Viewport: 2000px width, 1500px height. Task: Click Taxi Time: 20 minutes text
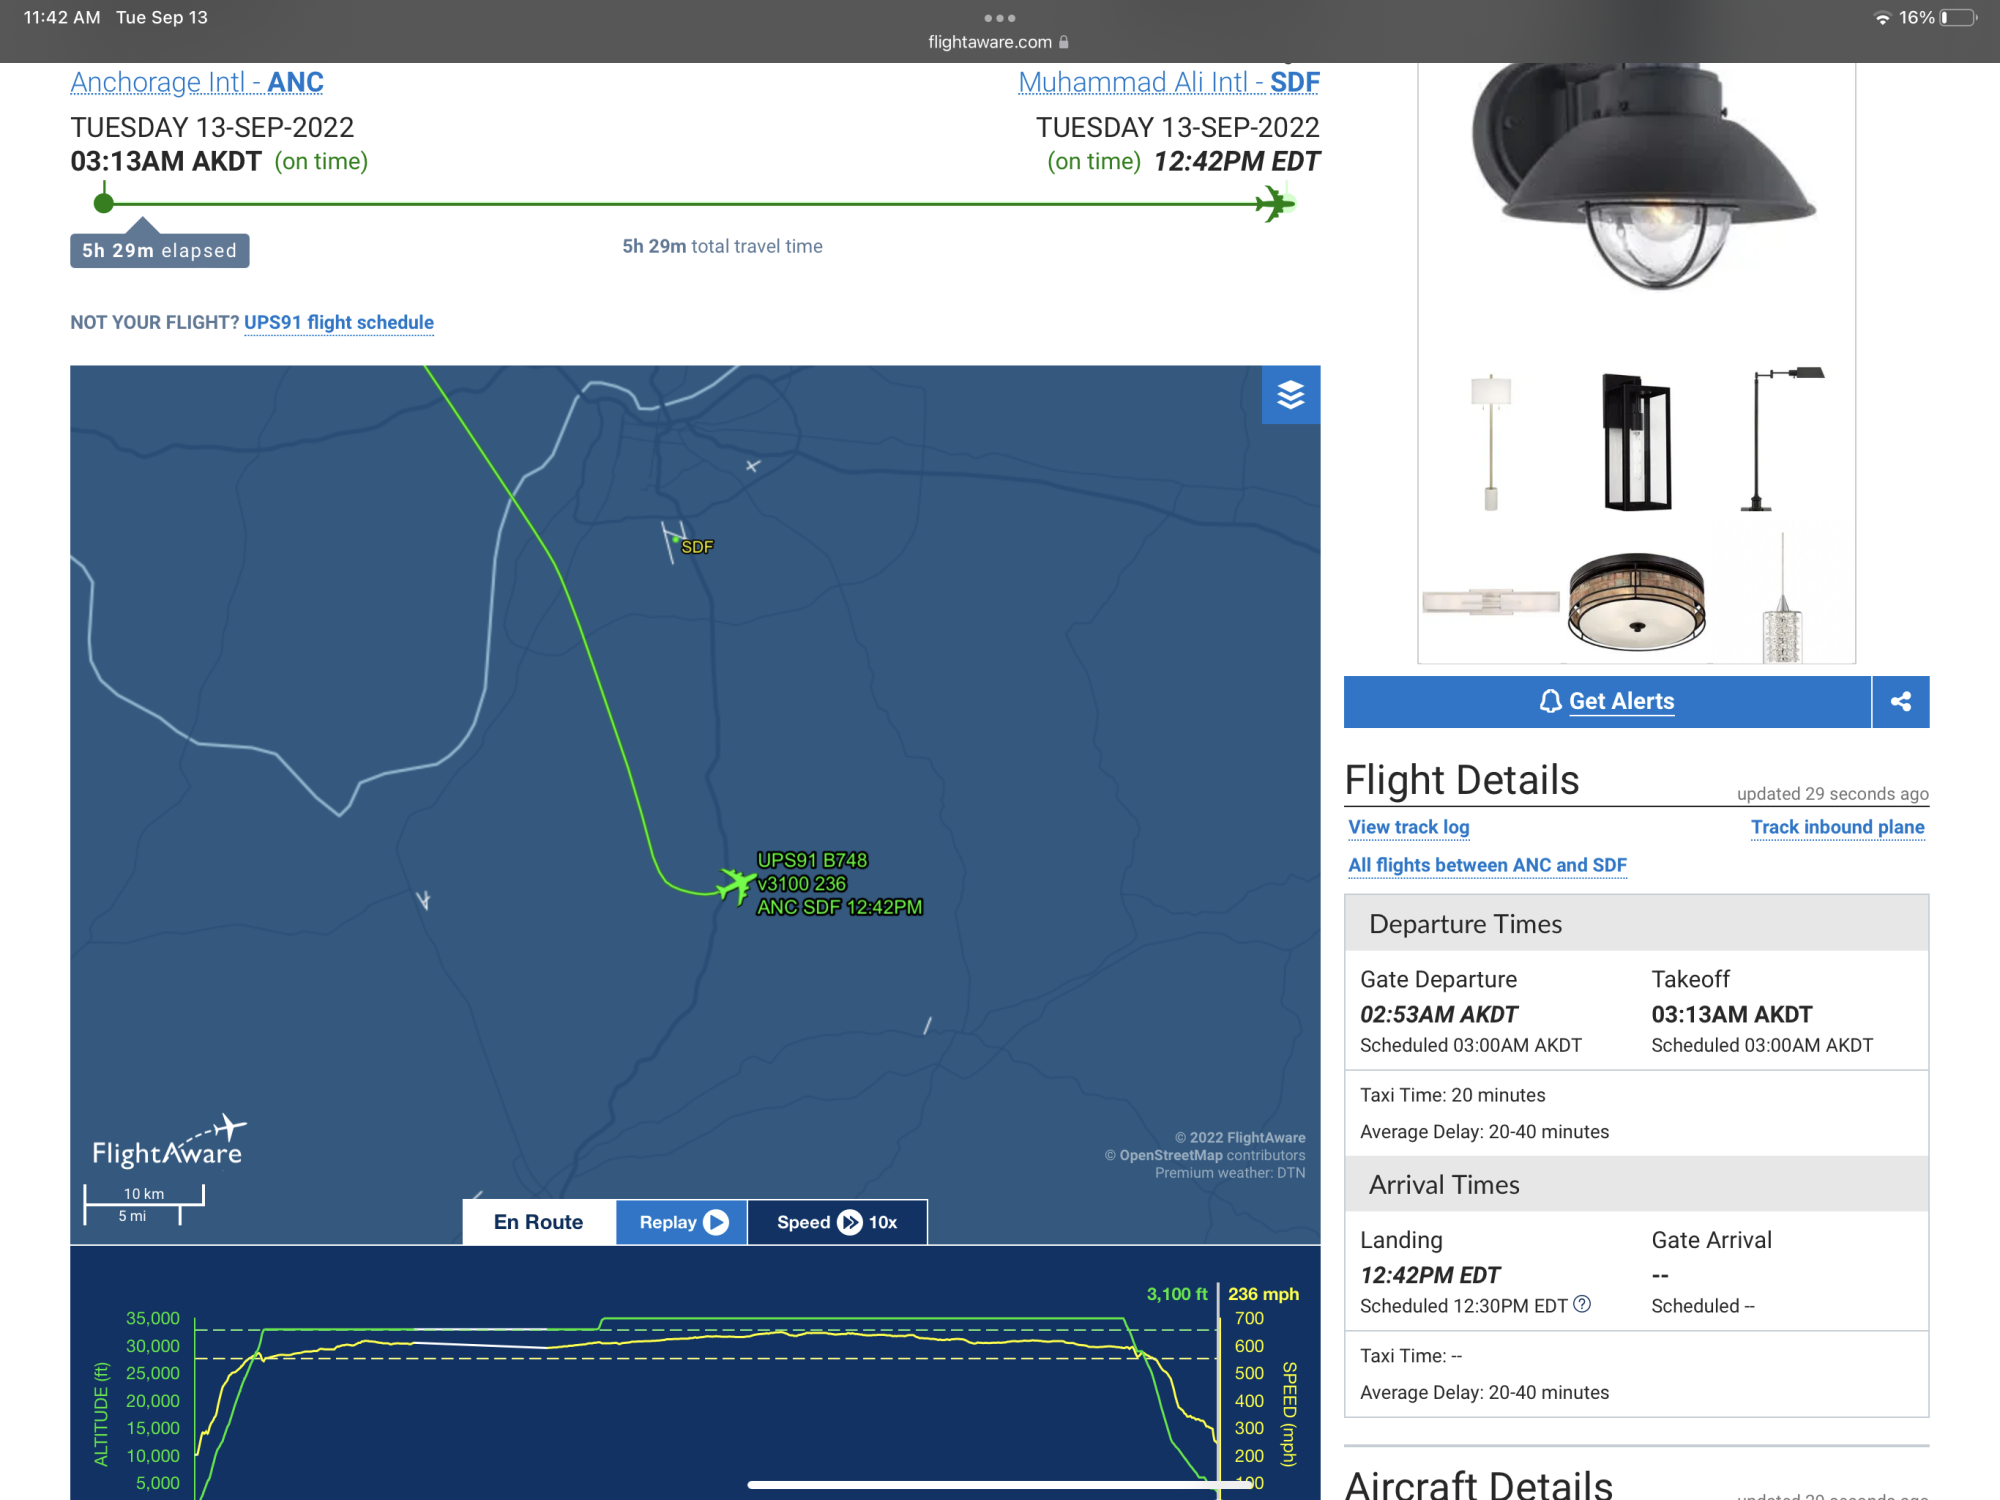[x=1452, y=1096]
